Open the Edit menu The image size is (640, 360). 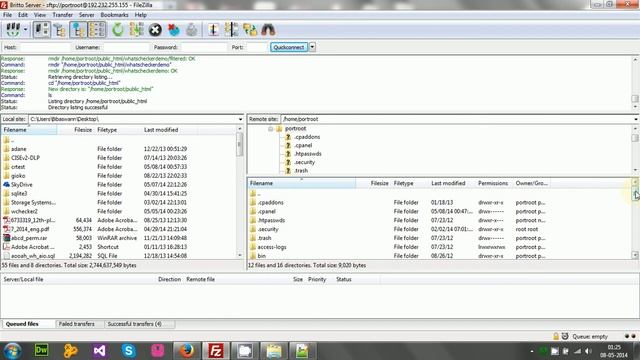pyautogui.click(x=23, y=15)
